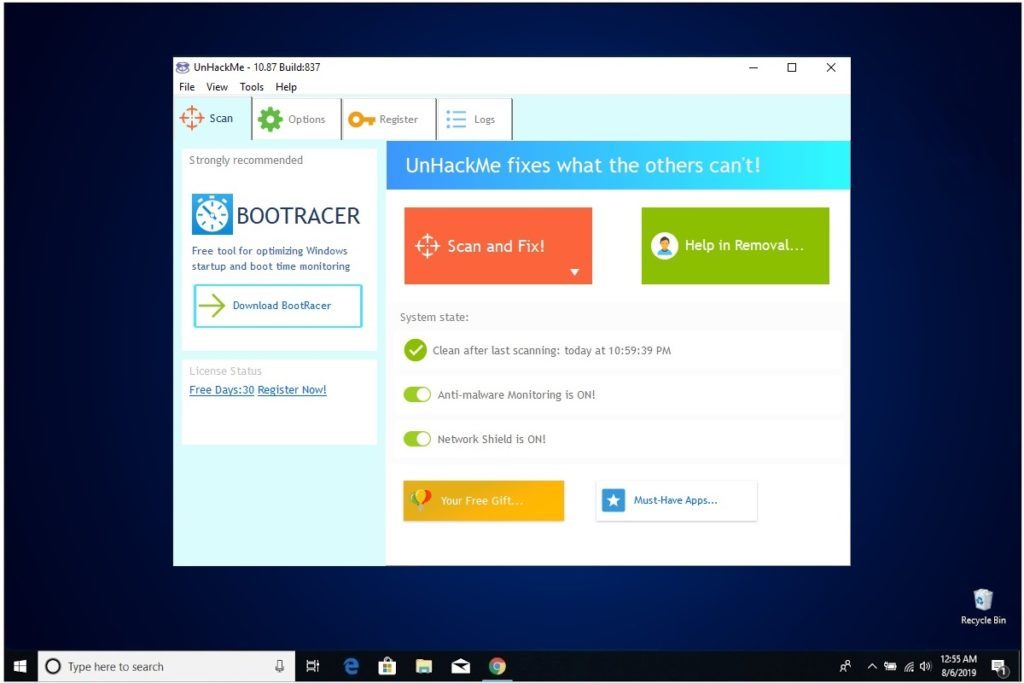Switch to the Scan tab

point(209,118)
